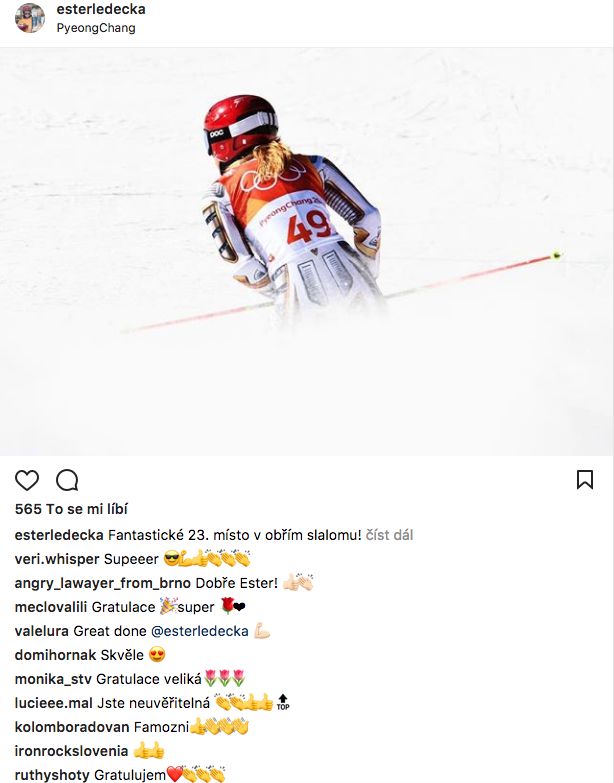The width and height of the screenshot is (614, 783).
Task: Open the valelura commenter profile
Action: click(x=41, y=631)
